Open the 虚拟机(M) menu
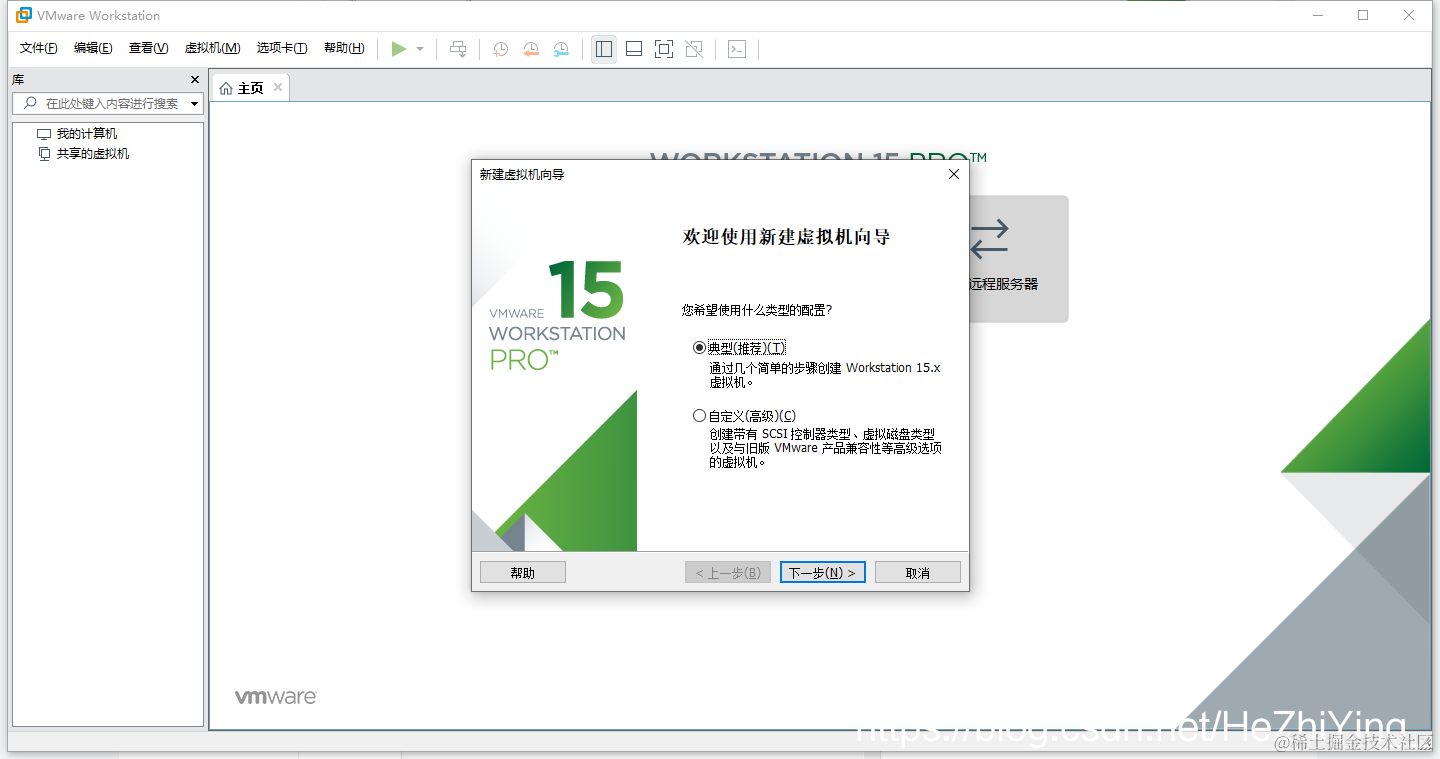Image resolution: width=1440 pixels, height=759 pixels. pyautogui.click(x=212, y=48)
